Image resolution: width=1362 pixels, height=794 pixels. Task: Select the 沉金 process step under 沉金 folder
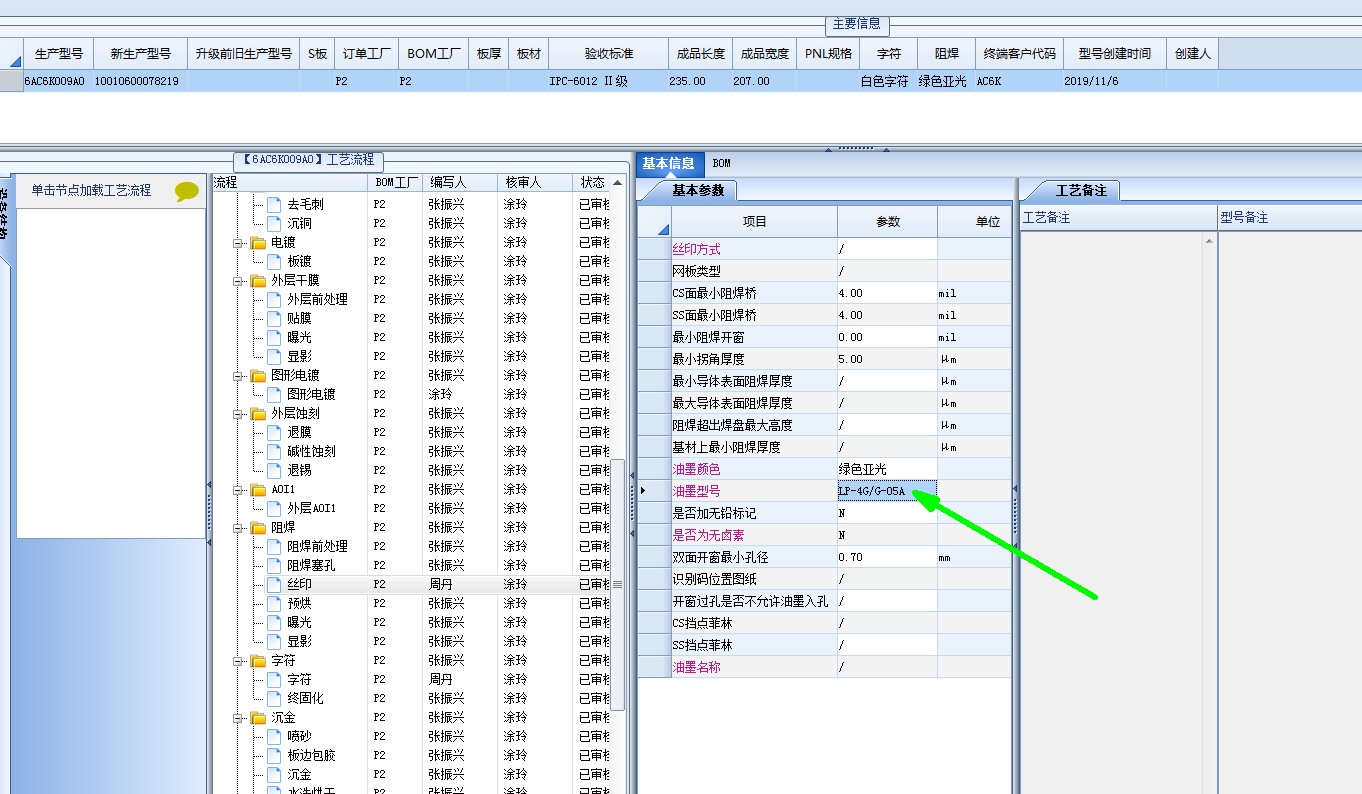299,774
